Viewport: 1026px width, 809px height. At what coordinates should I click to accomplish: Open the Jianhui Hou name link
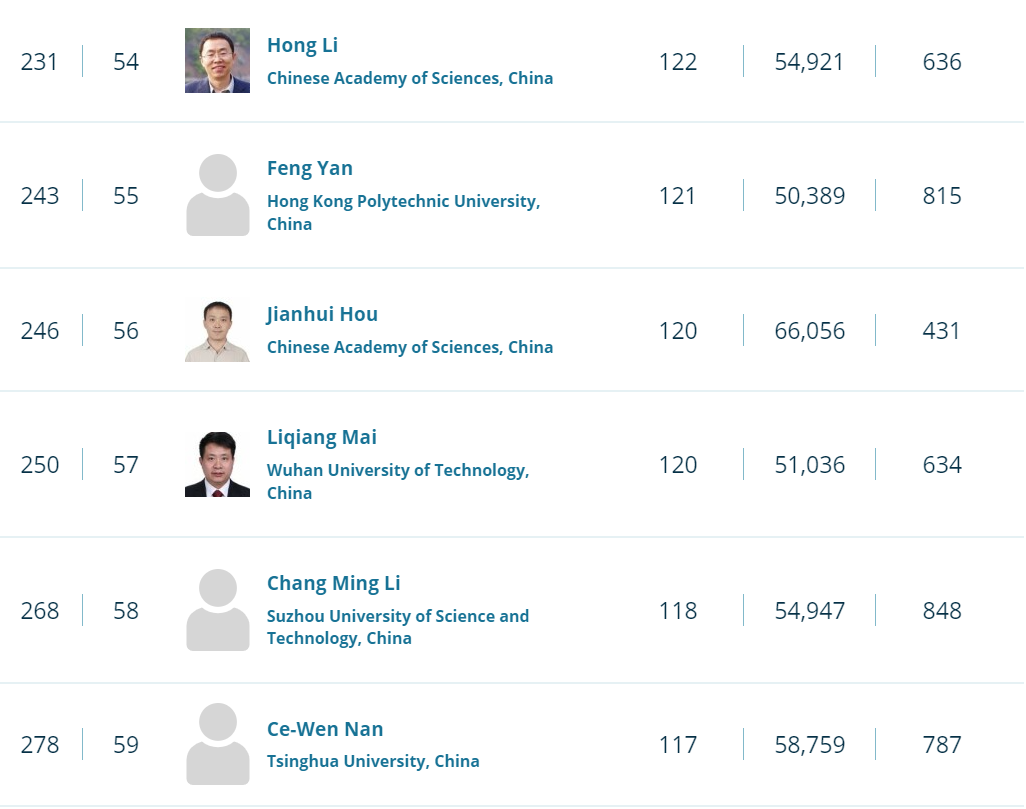pyautogui.click(x=322, y=314)
